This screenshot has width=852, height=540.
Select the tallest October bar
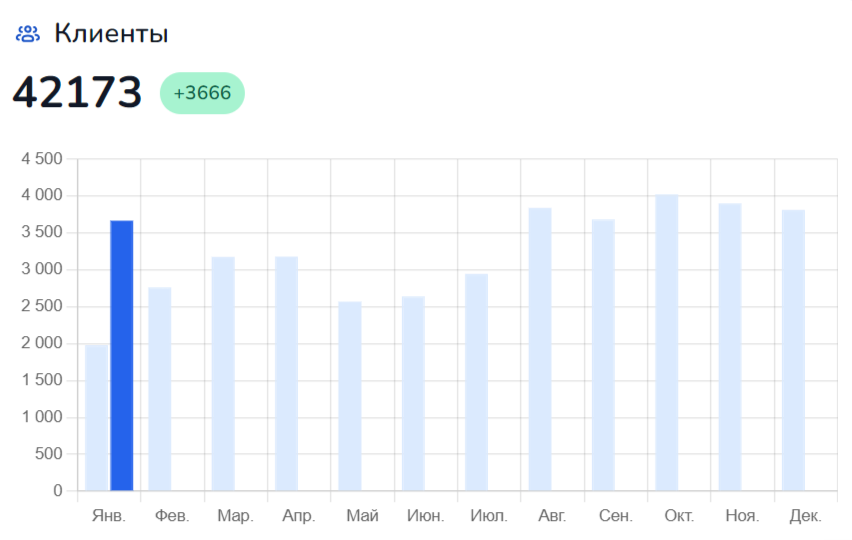[x=666, y=342]
